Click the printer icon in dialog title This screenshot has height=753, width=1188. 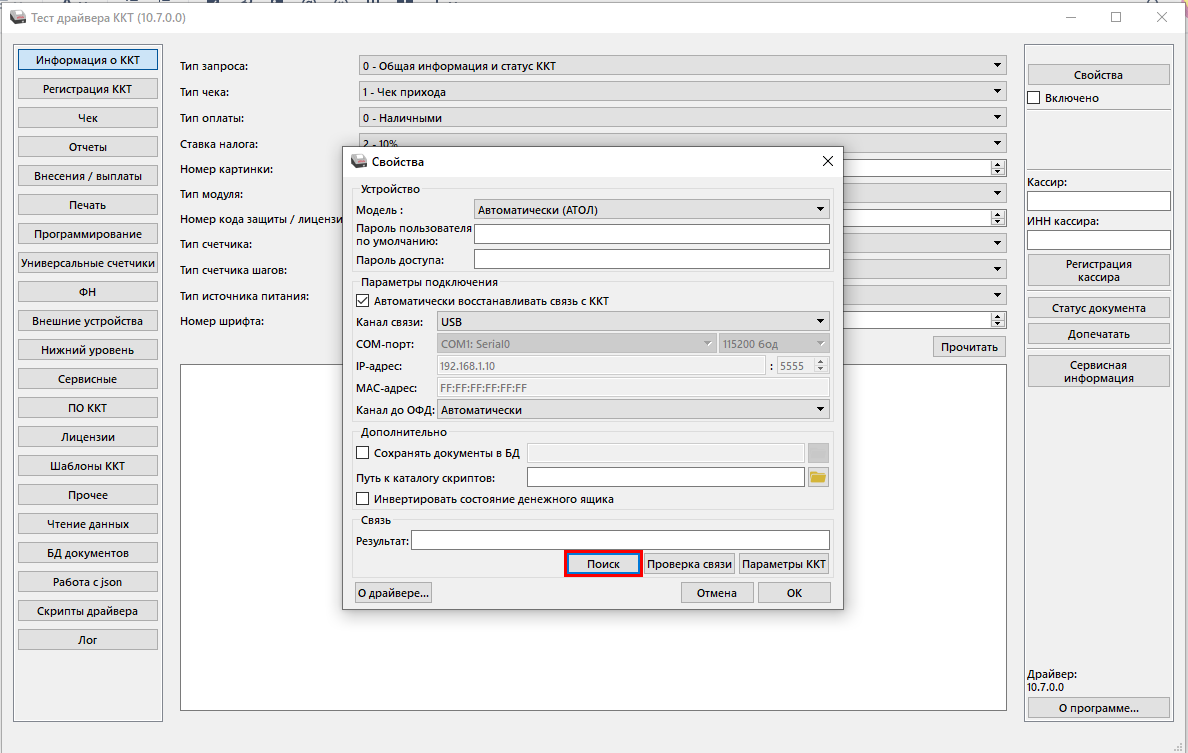point(359,161)
